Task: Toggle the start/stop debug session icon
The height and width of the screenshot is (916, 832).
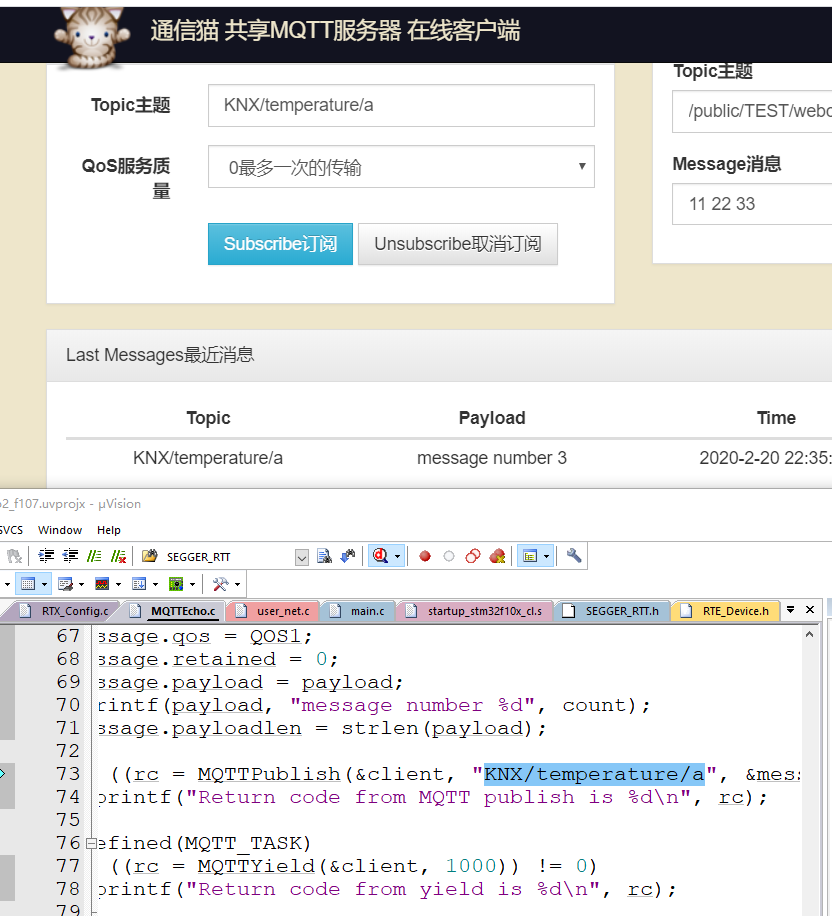Action: tap(380, 556)
